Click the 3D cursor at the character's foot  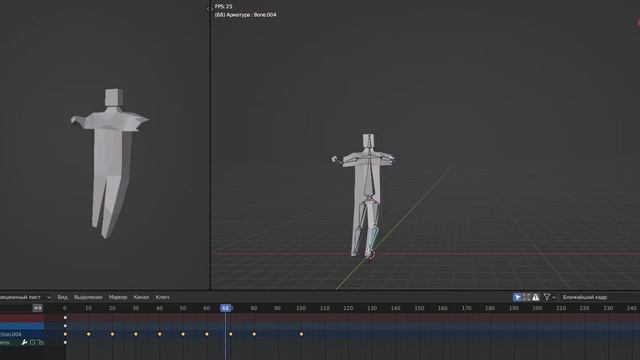(370, 255)
